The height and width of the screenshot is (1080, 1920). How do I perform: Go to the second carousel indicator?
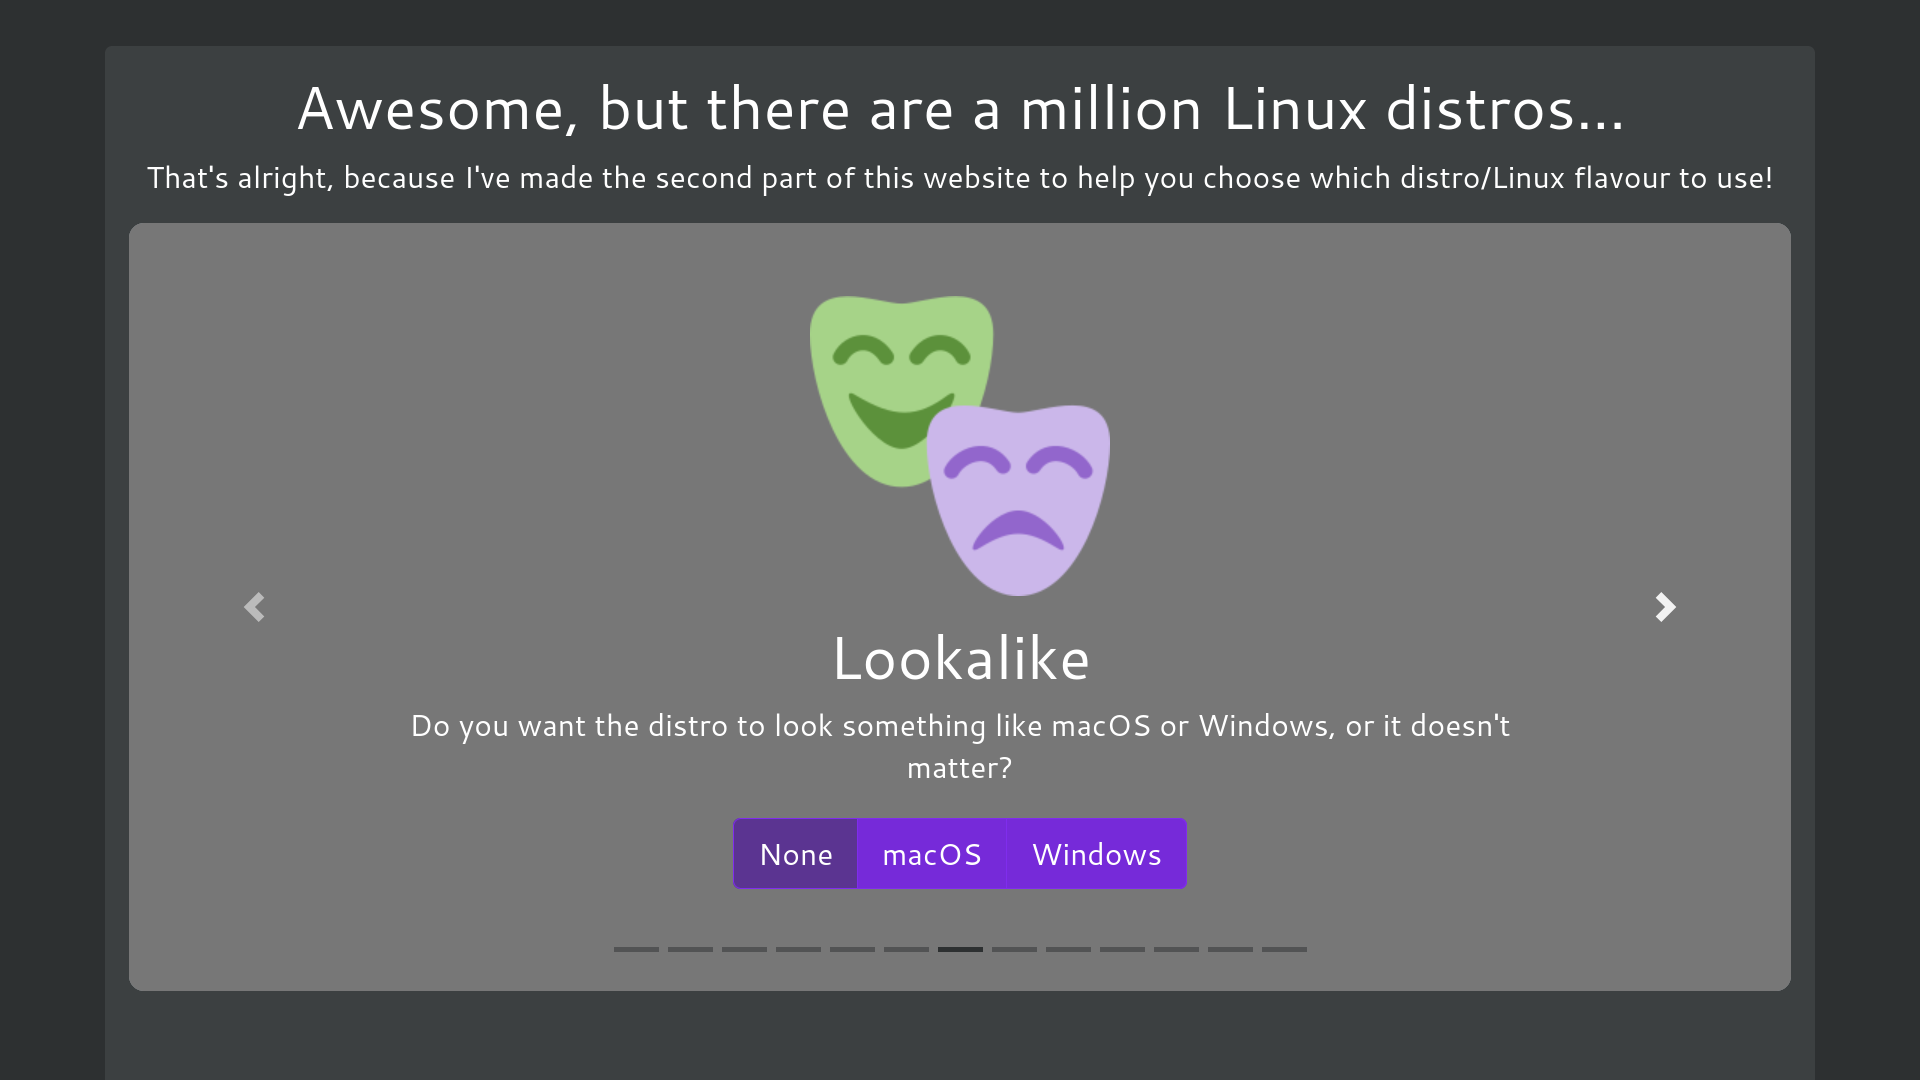coord(690,949)
